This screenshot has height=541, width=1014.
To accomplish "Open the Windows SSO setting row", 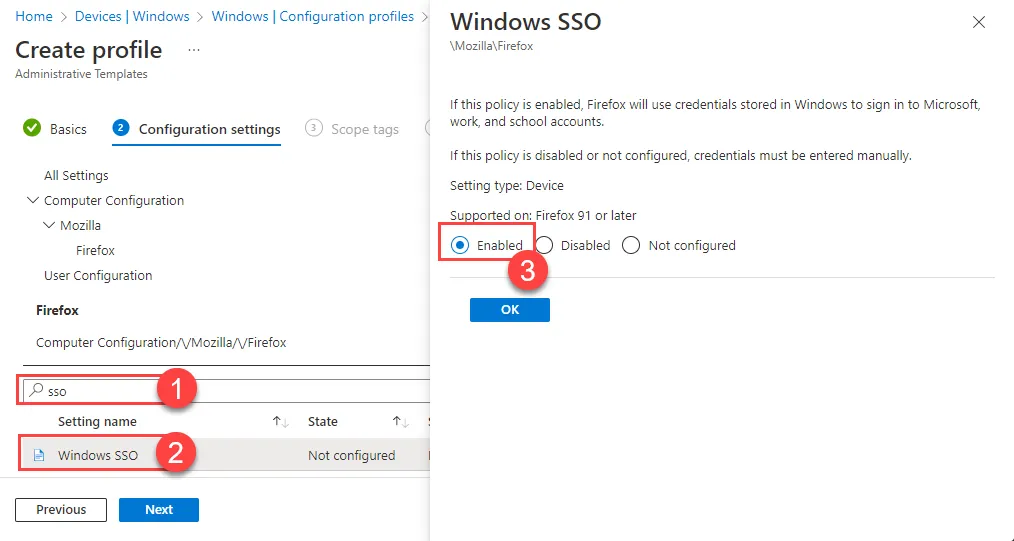I will (224, 455).
